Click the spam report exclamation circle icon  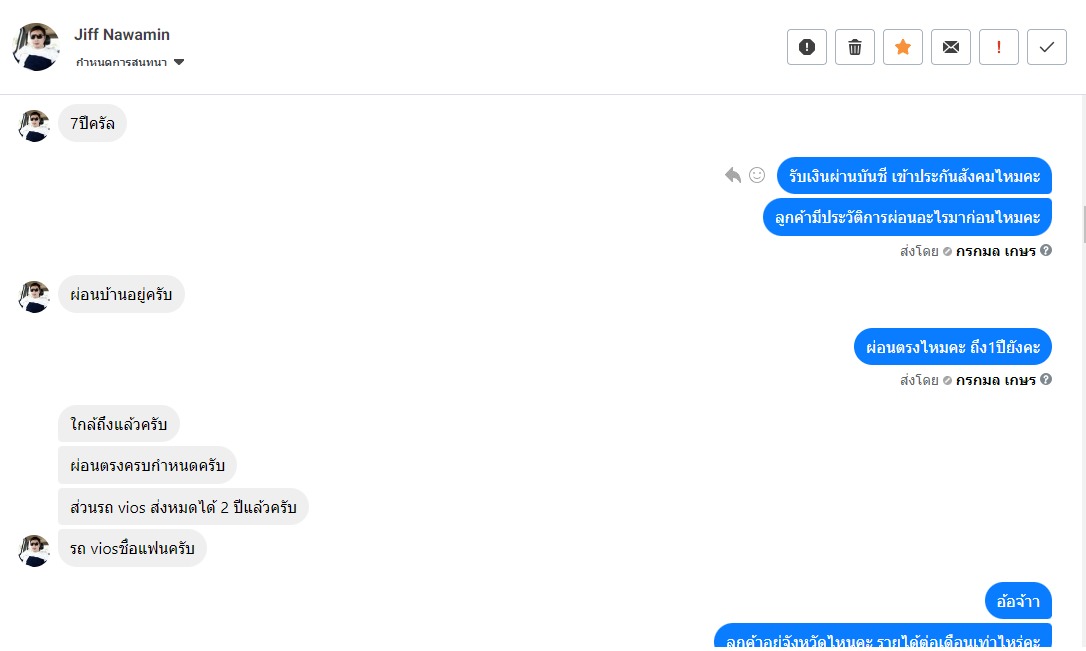click(806, 47)
